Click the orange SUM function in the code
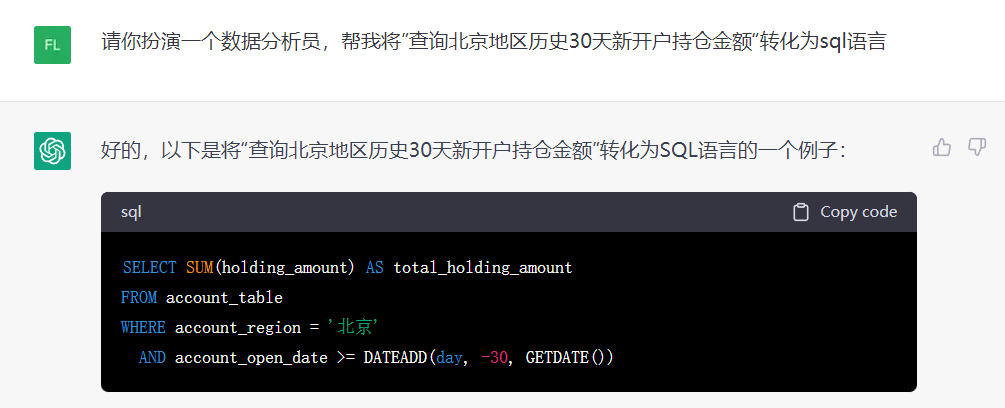1005x408 pixels. [x=199, y=268]
